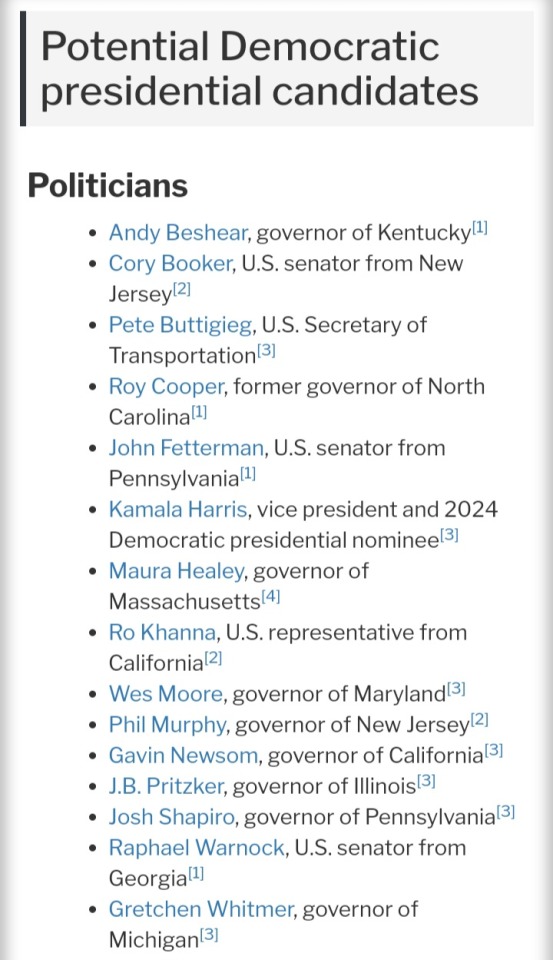
Task: Open footnote 3 after Transportation
Action: [x=266, y=350]
